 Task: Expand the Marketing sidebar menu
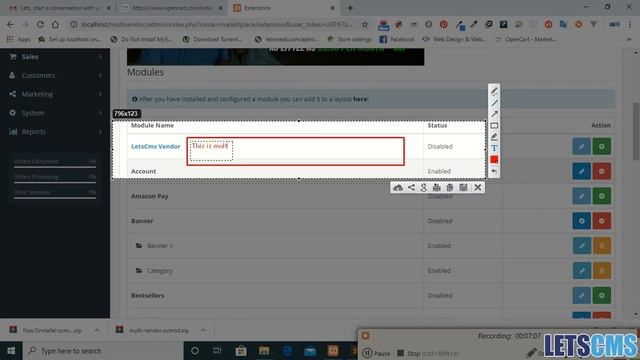click(x=55, y=94)
